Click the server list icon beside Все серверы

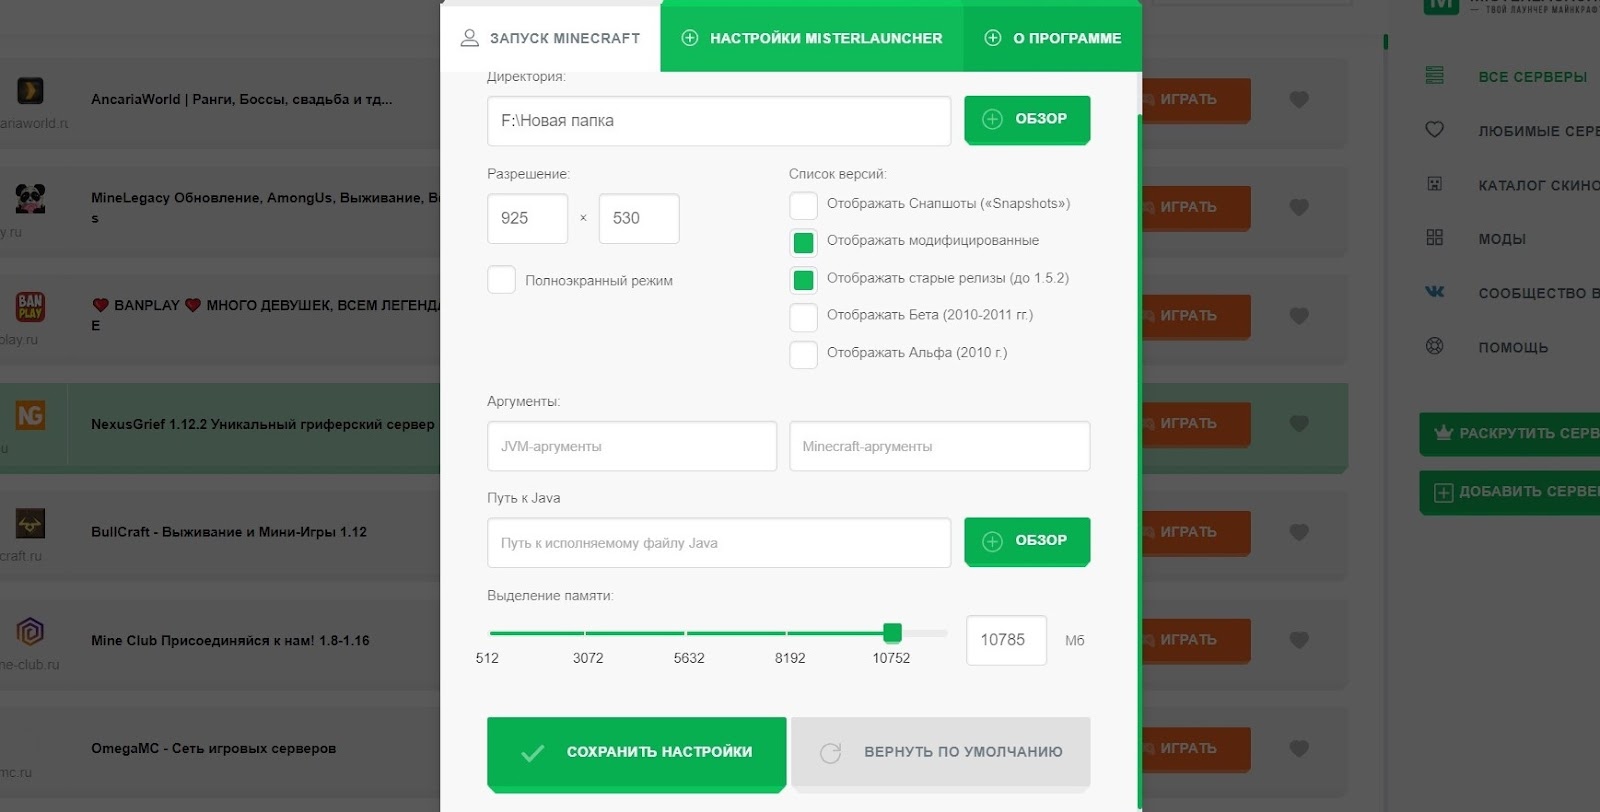pyautogui.click(x=1434, y=75)
